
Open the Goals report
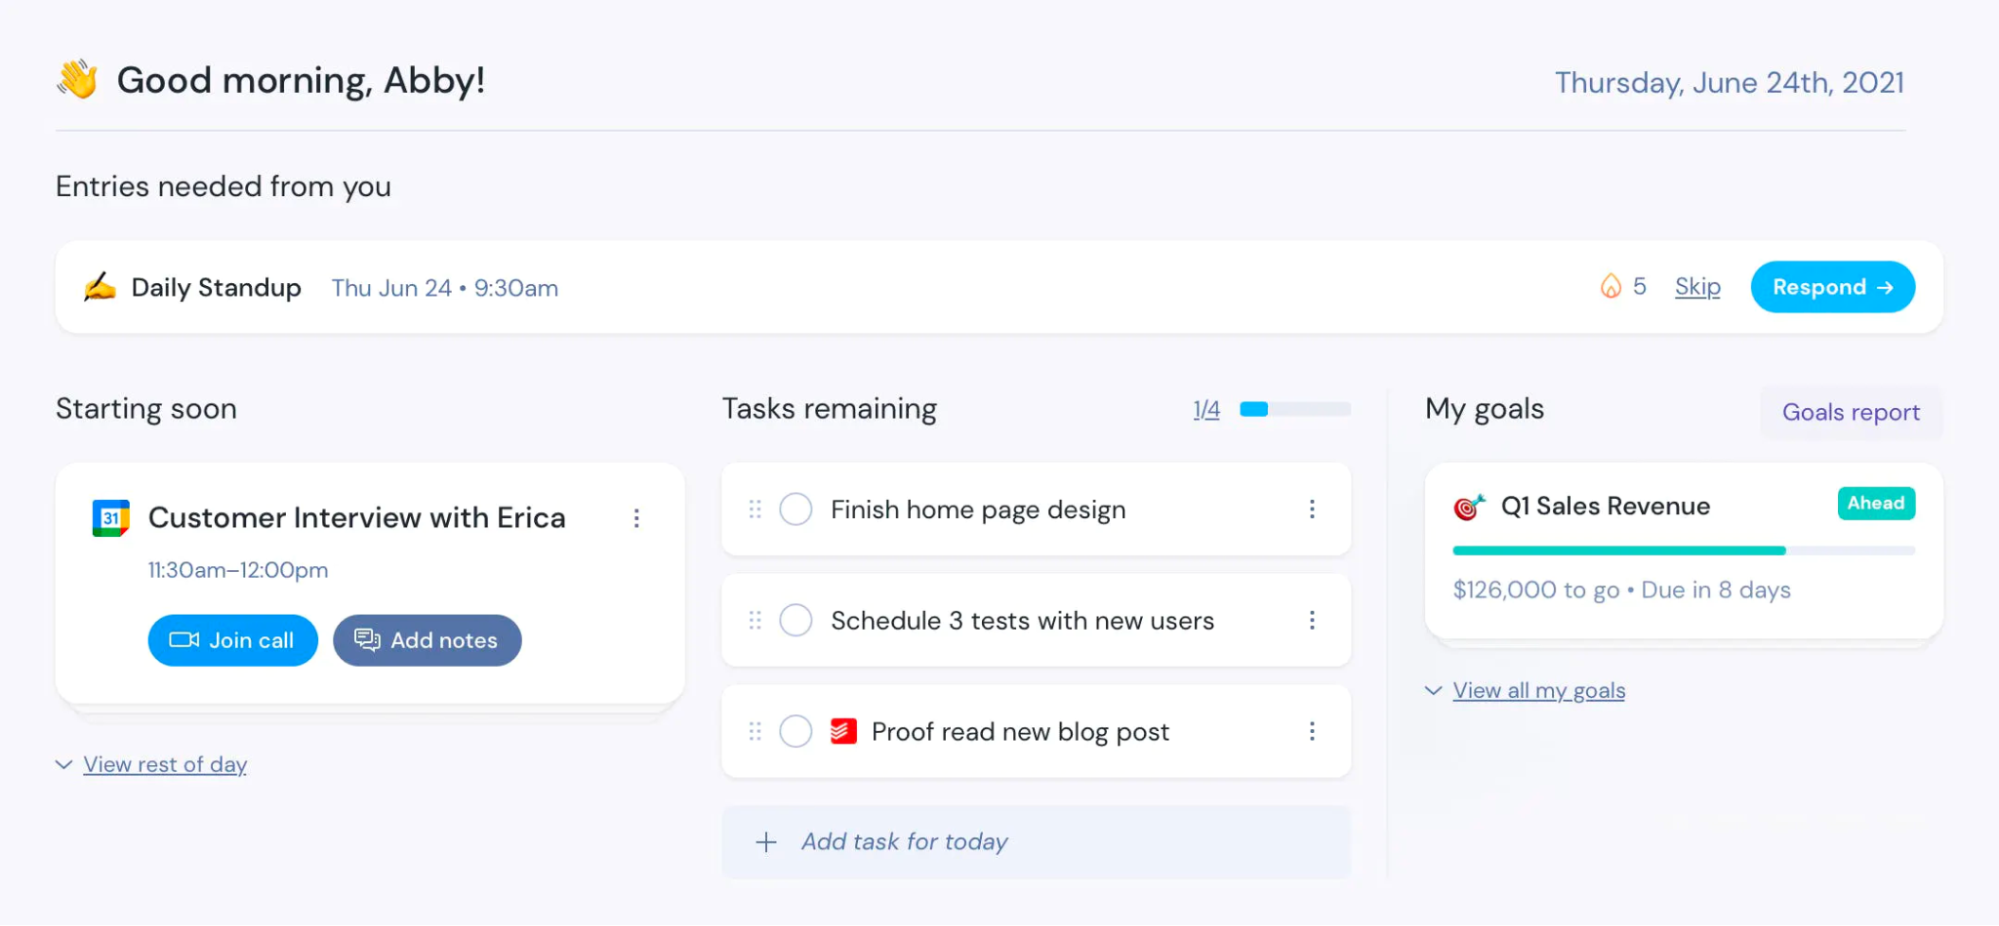(x=1850, y=412)
